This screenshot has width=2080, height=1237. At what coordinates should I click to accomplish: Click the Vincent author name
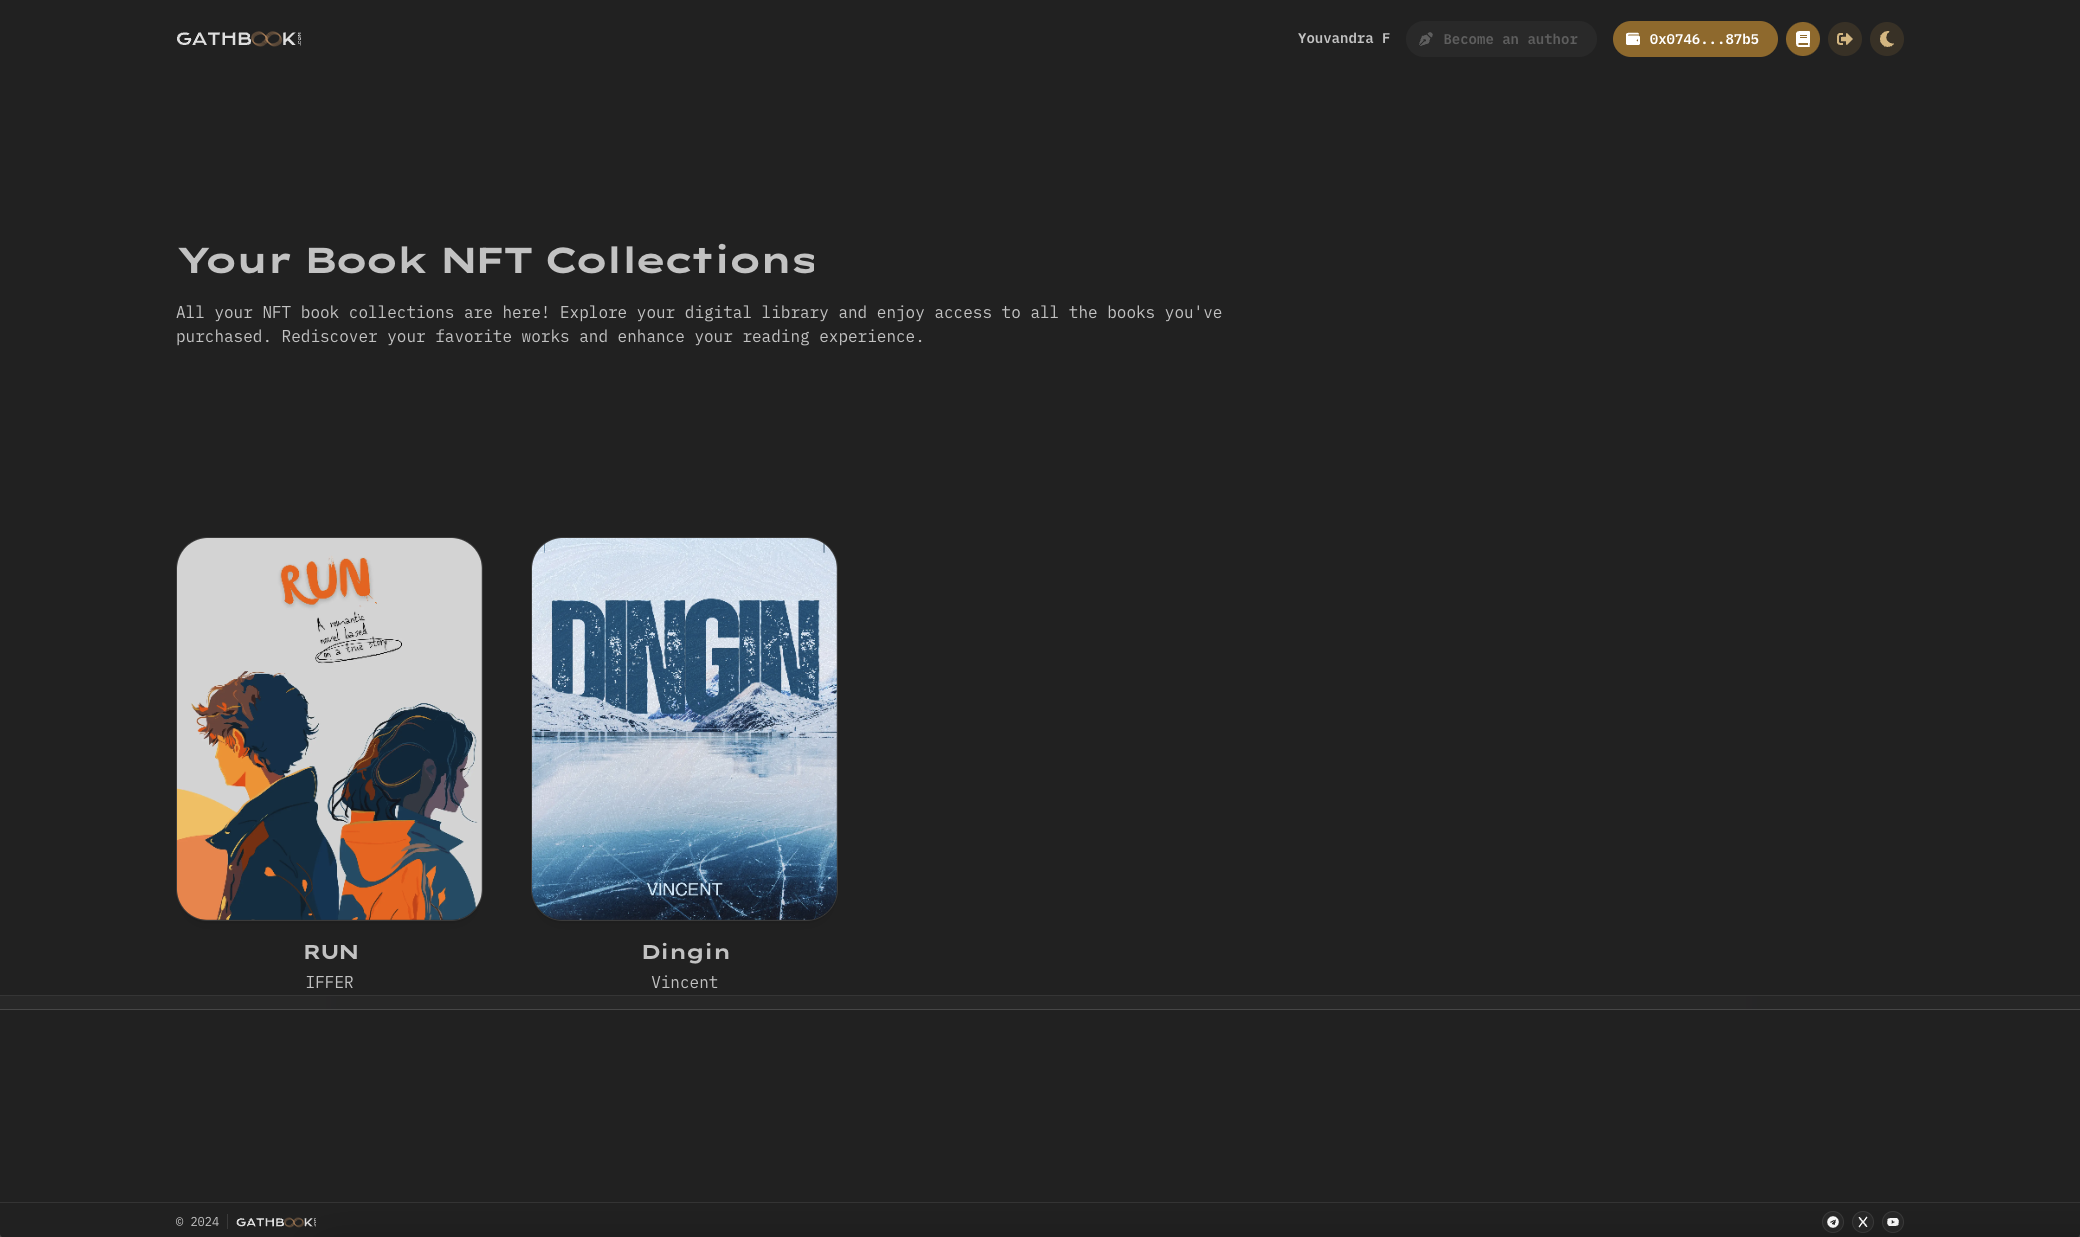point(684,982)
